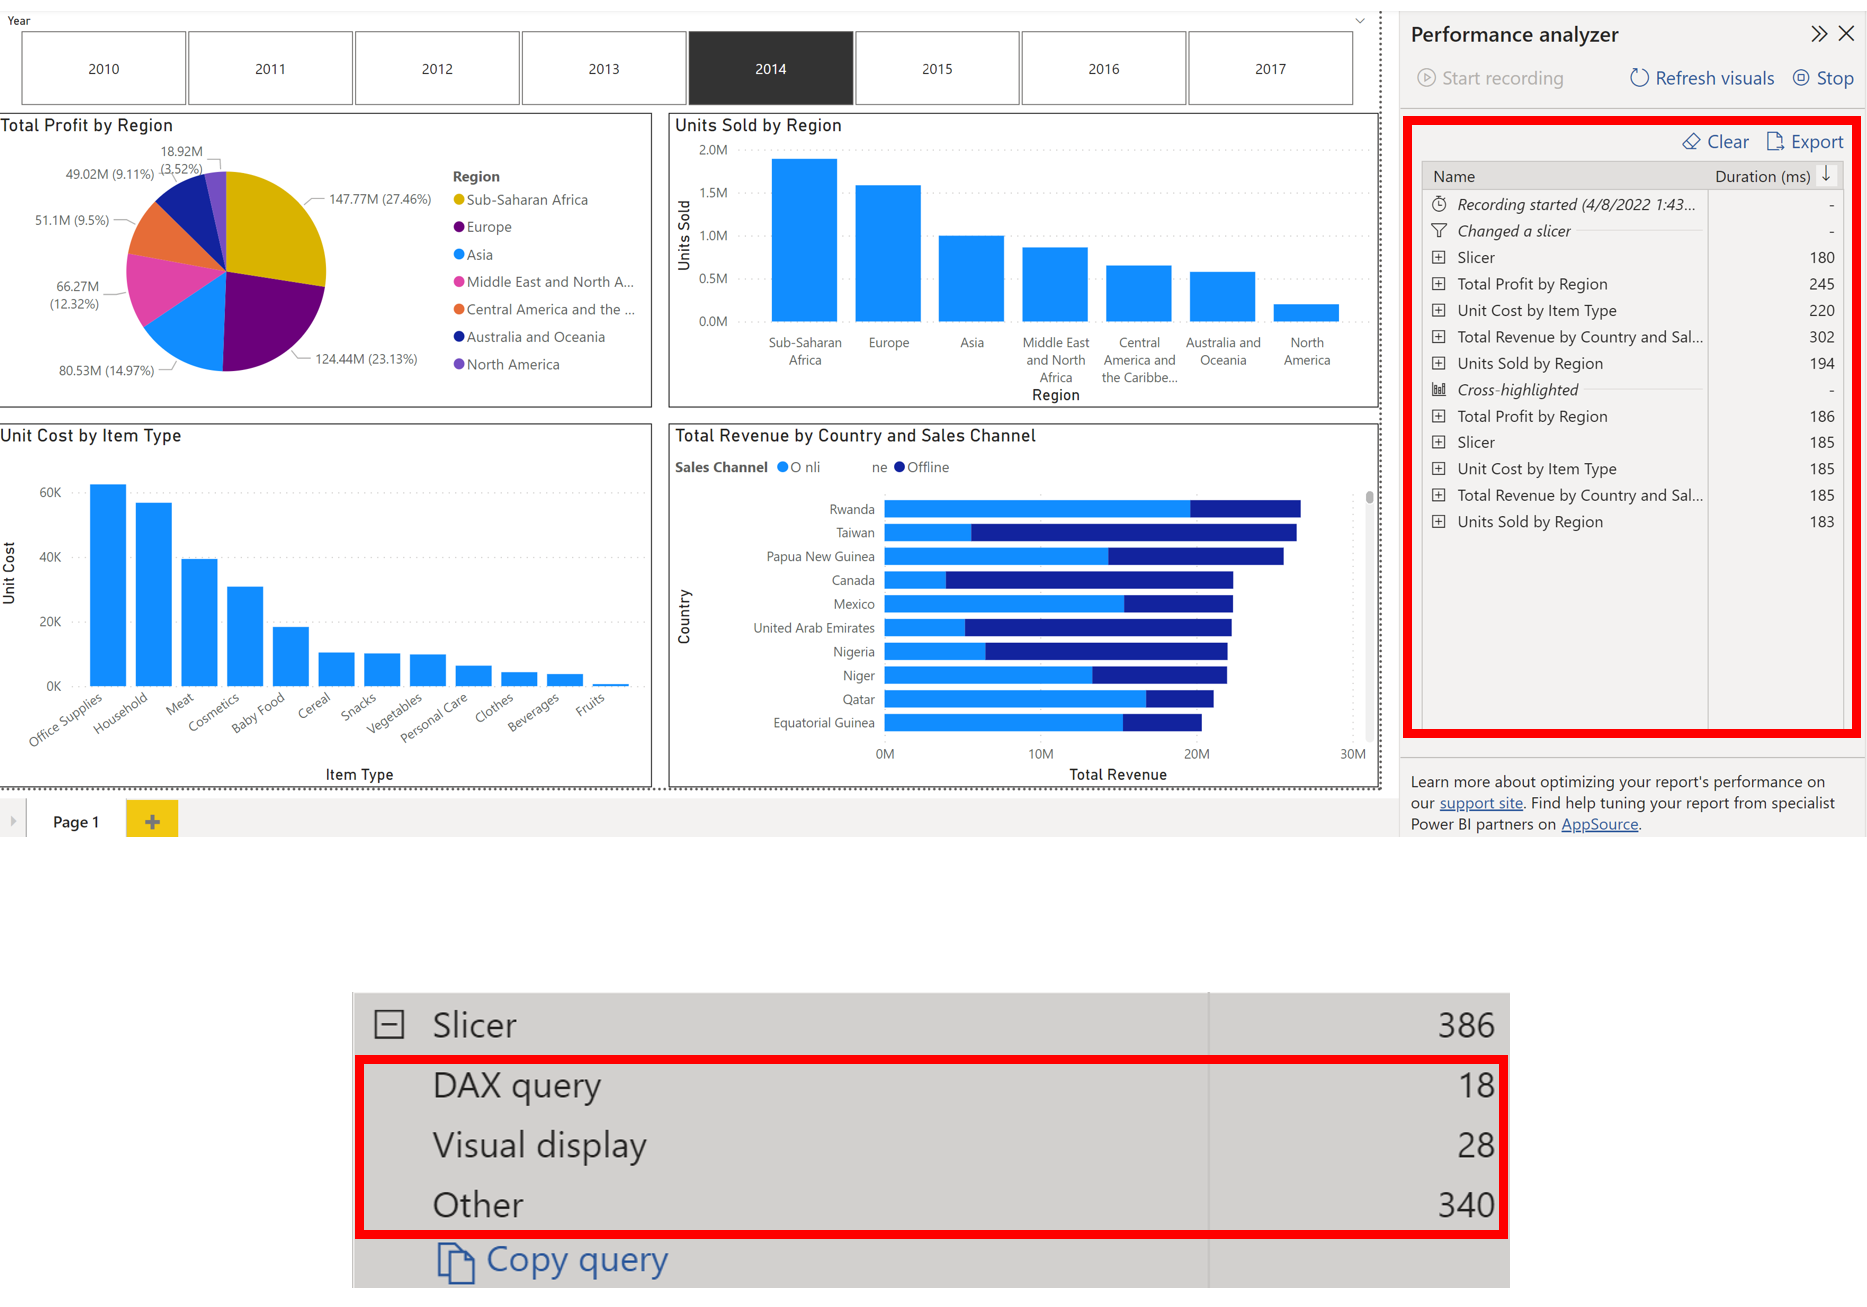
Task: Expand the Total Profit by Region entry
Action: [x=1438, y=284]
